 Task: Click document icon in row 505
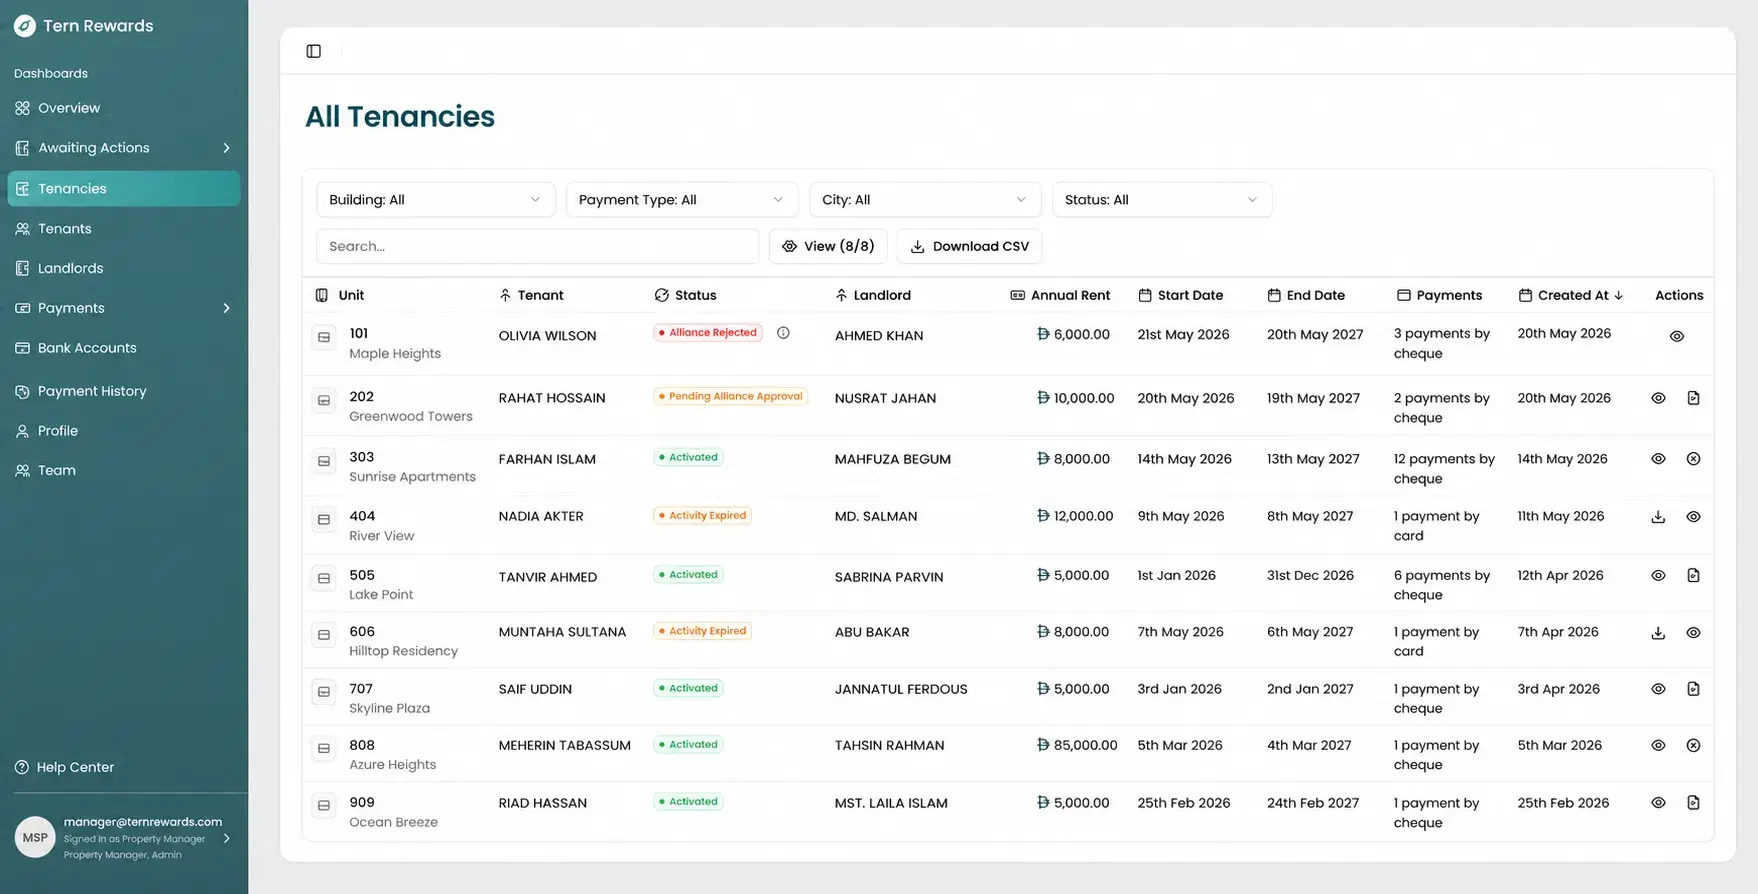(1693, 576)
